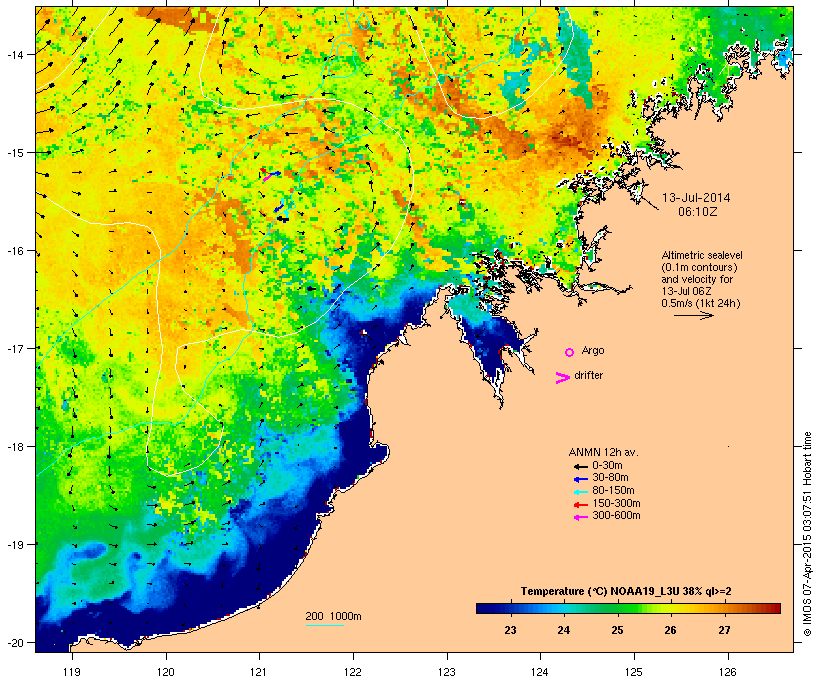The height and width of the screenshot is (680, 820).
Task: Click the '200 1000m' bathymetry label
Action: (x=333, y=616)
